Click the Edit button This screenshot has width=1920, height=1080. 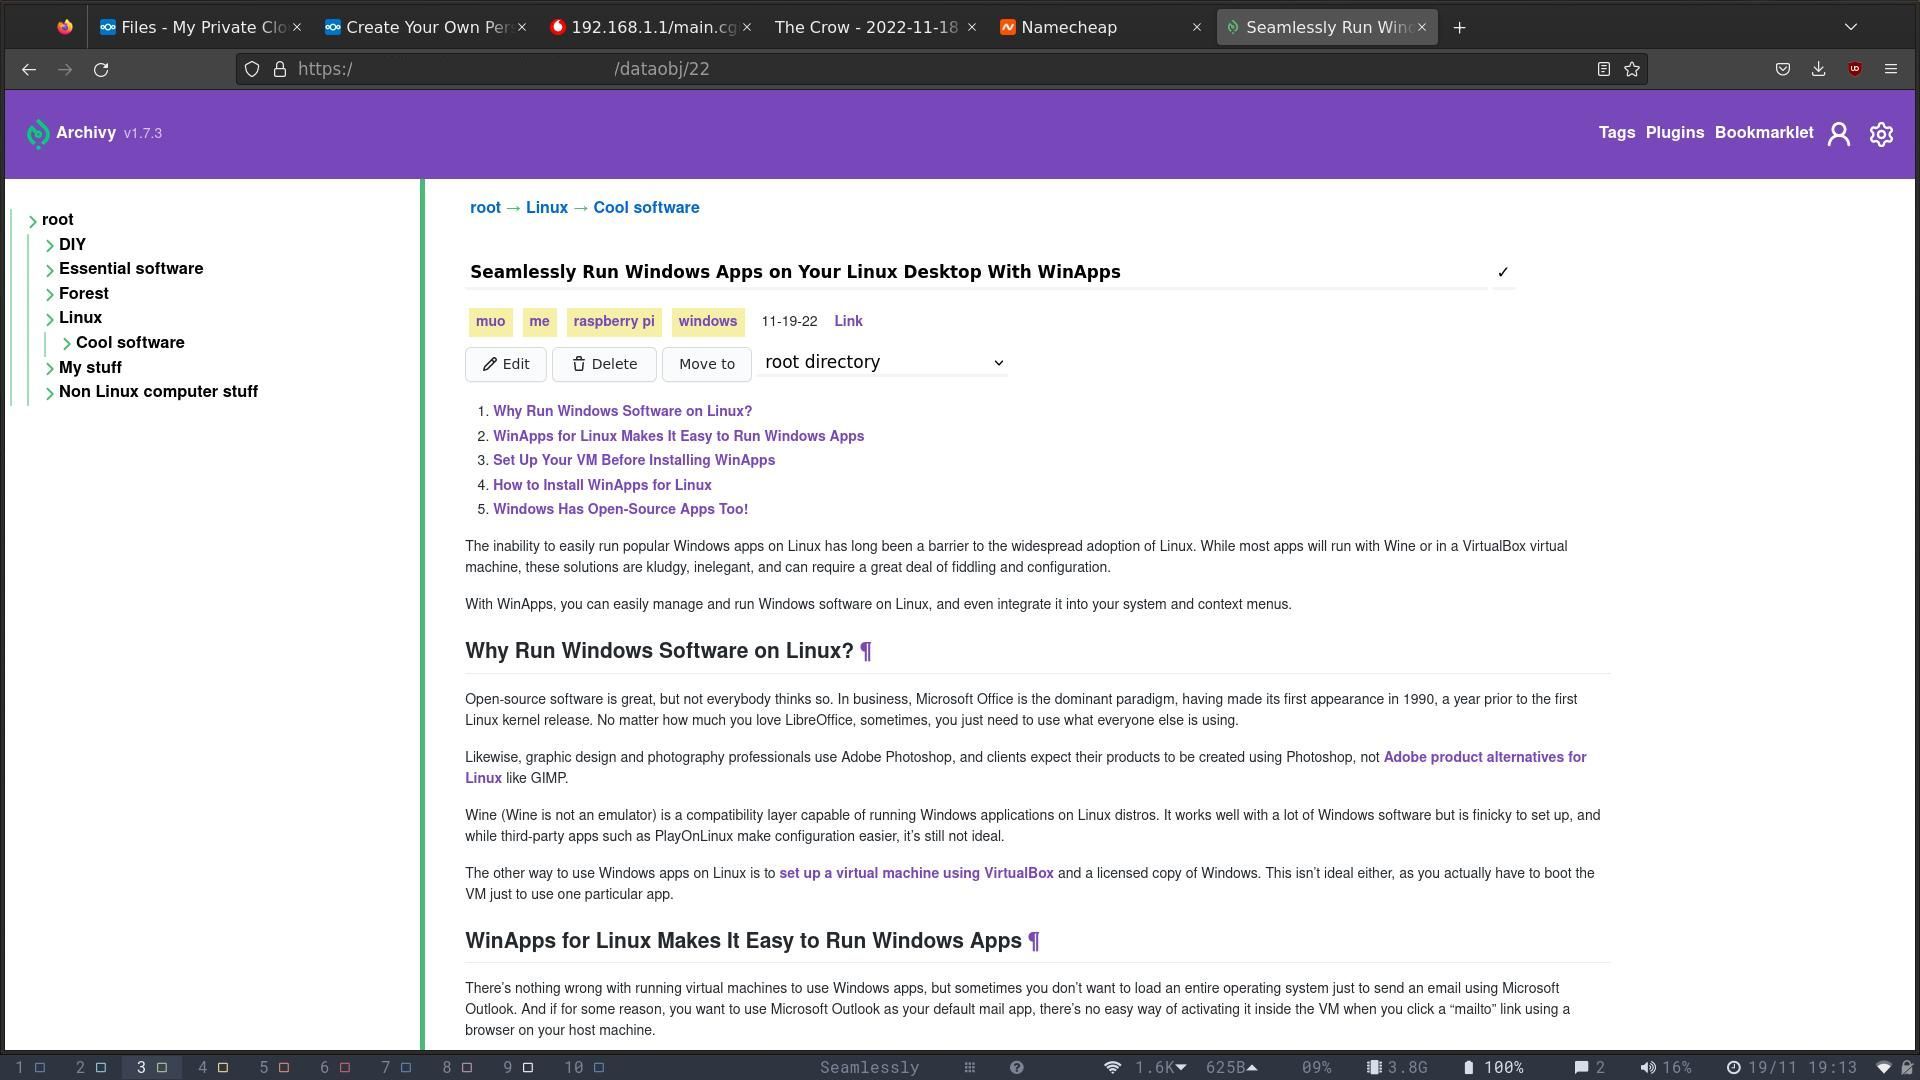coord(506,364)
